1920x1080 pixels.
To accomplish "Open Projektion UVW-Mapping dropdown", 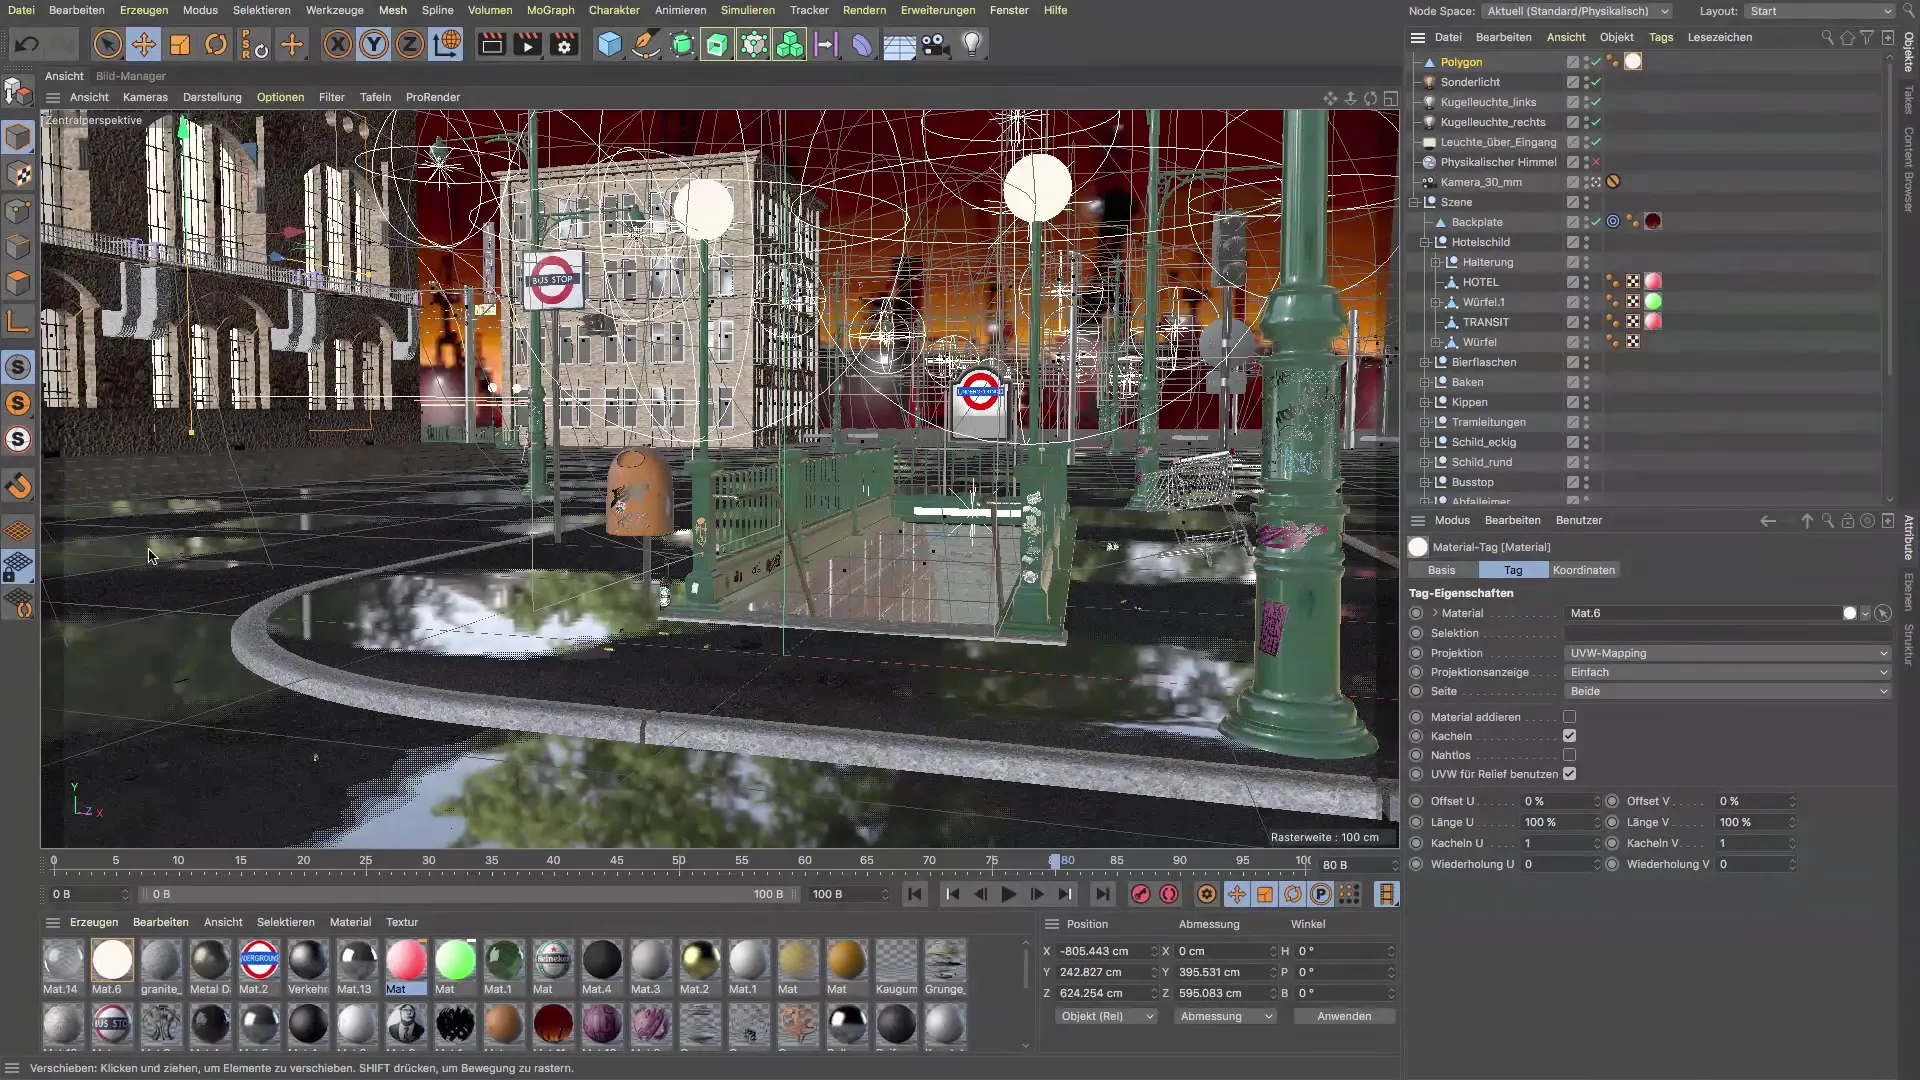I will point(1727,653).
